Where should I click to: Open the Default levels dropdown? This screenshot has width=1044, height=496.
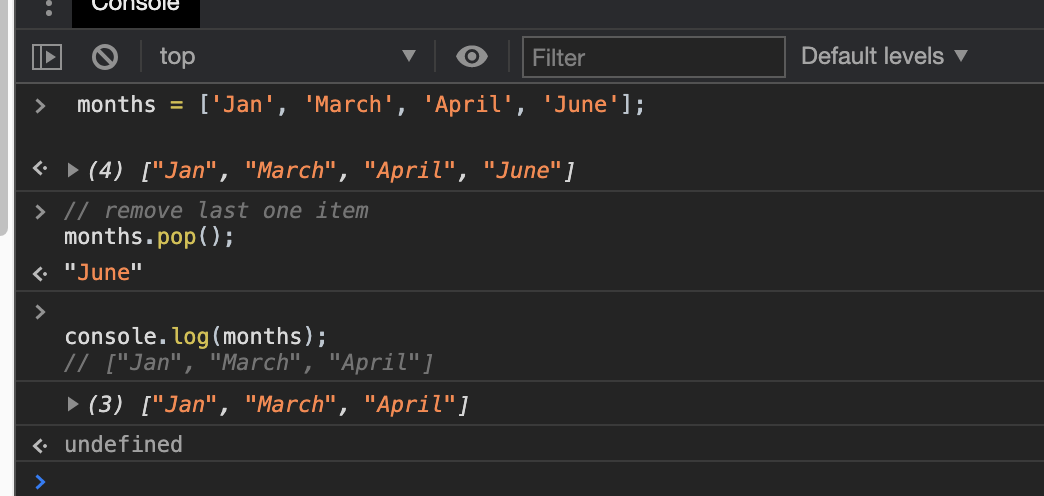pyautogui.click(x=884, y=57)
